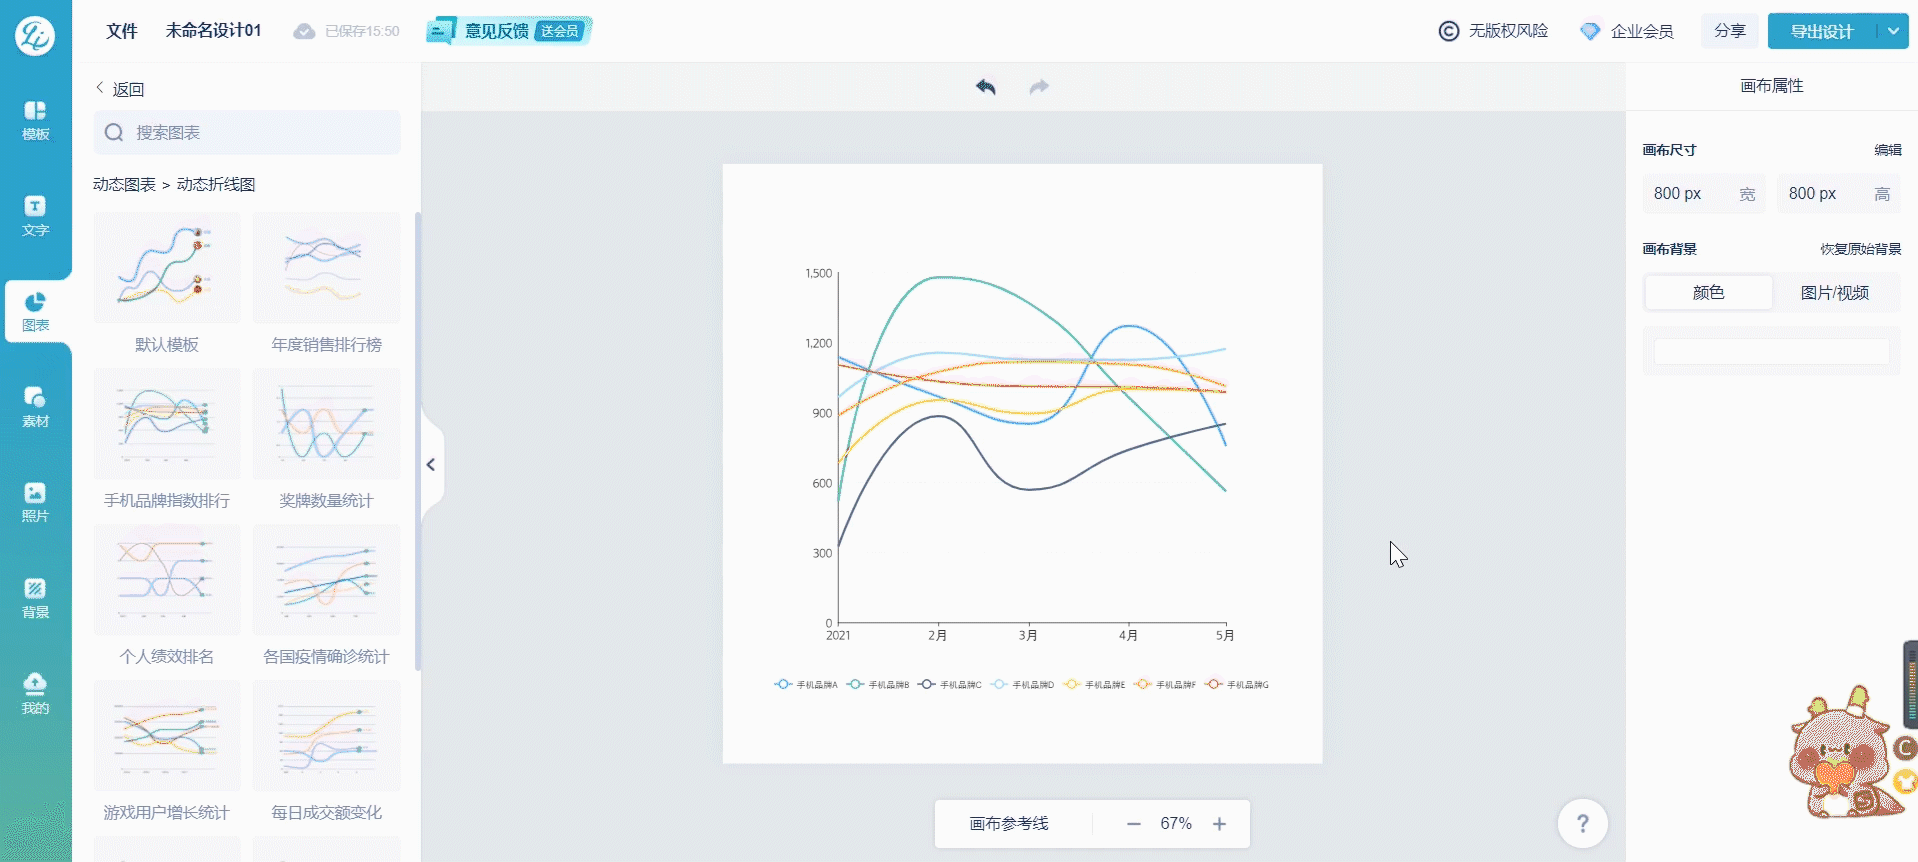The width and height of the screenshot is (1918, 862).
Task: Select the 个人绩效排名 chart thumbnail
Action: click(x=167, y=580)
